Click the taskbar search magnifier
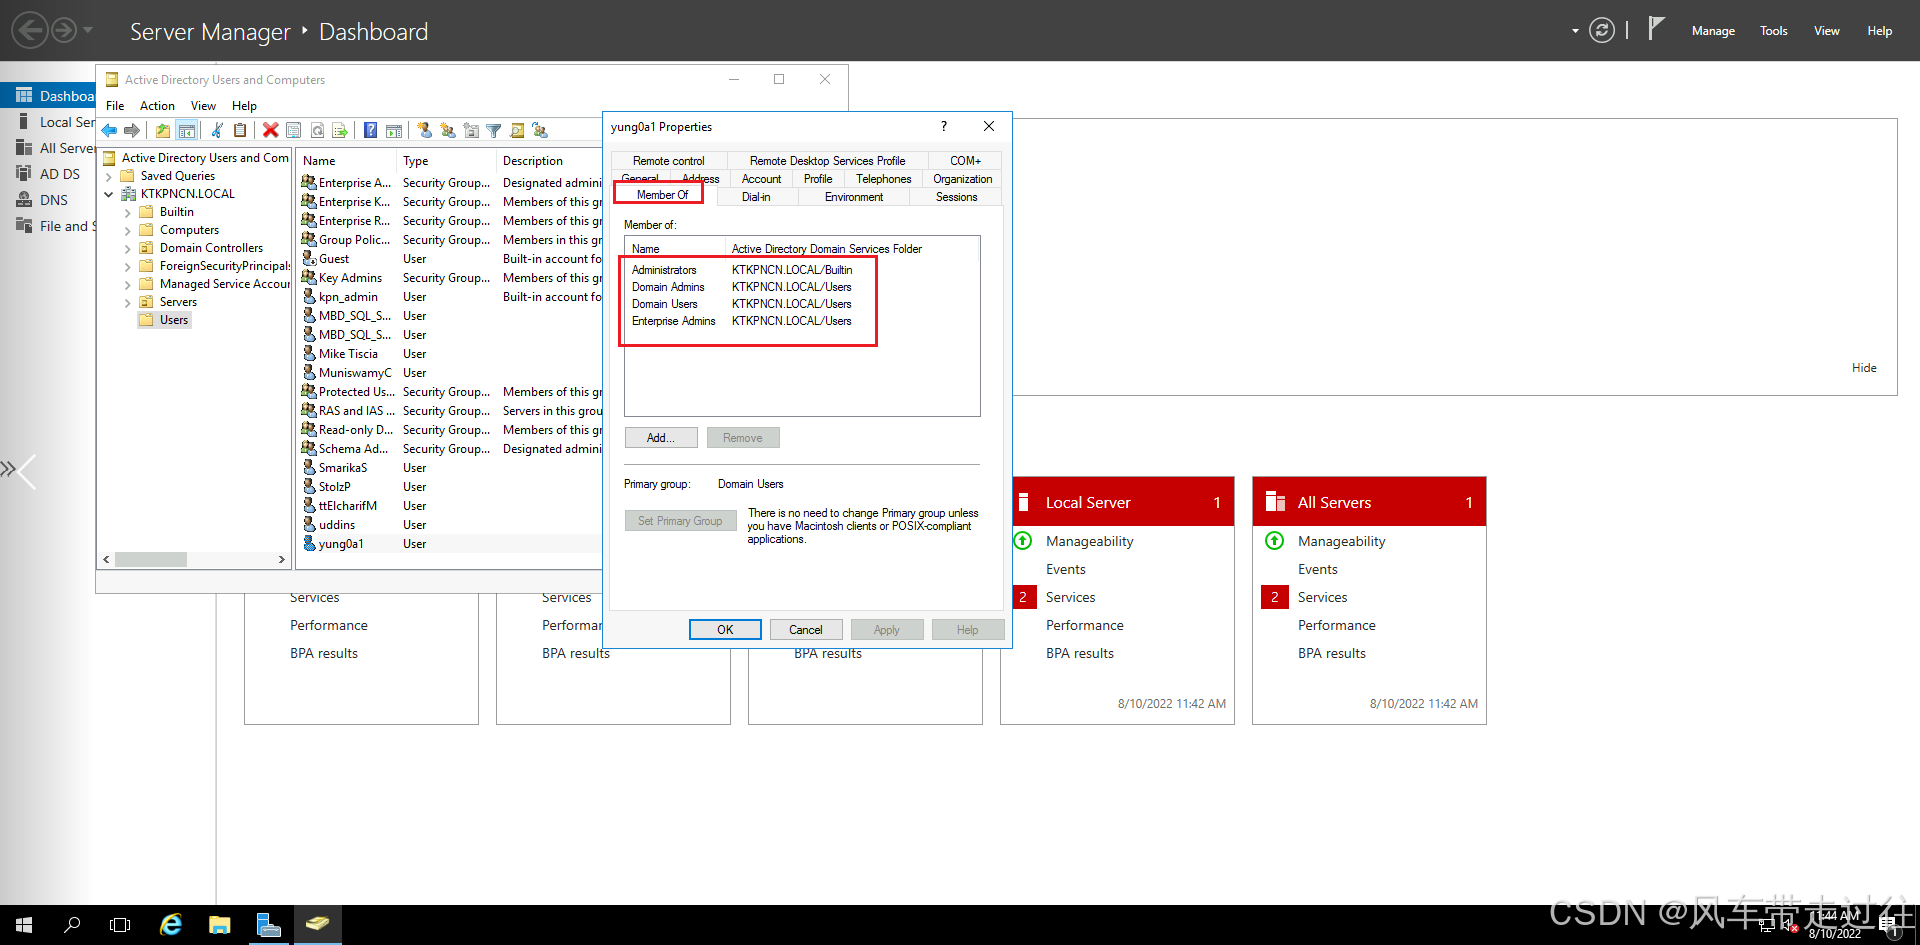 [x=72, y=925]
